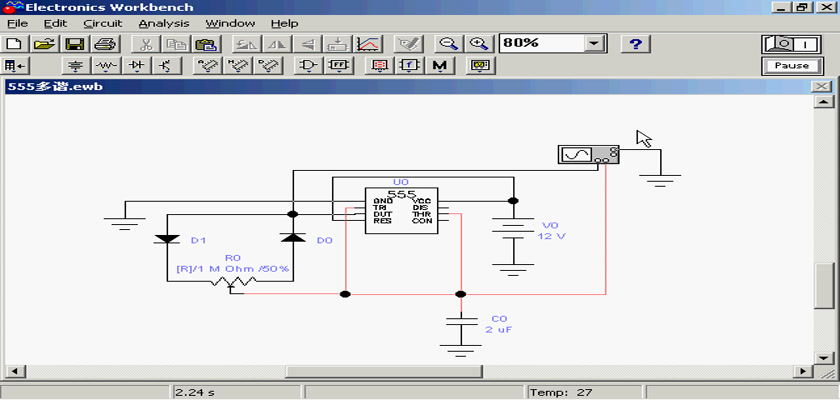The height and width of the screenshot is (400, 840).
Task: Select the D0 diode symbol
Action: click(293, 238)
